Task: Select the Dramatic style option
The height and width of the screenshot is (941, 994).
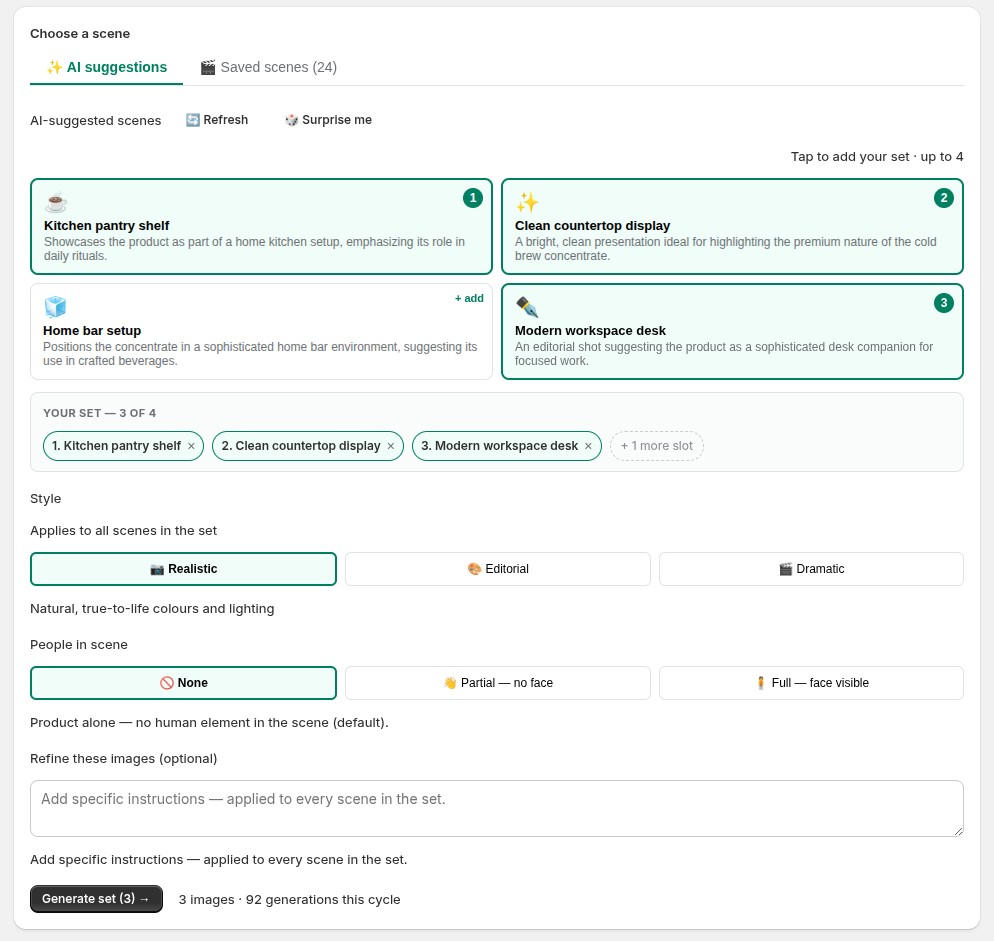Action: (811, 569)
